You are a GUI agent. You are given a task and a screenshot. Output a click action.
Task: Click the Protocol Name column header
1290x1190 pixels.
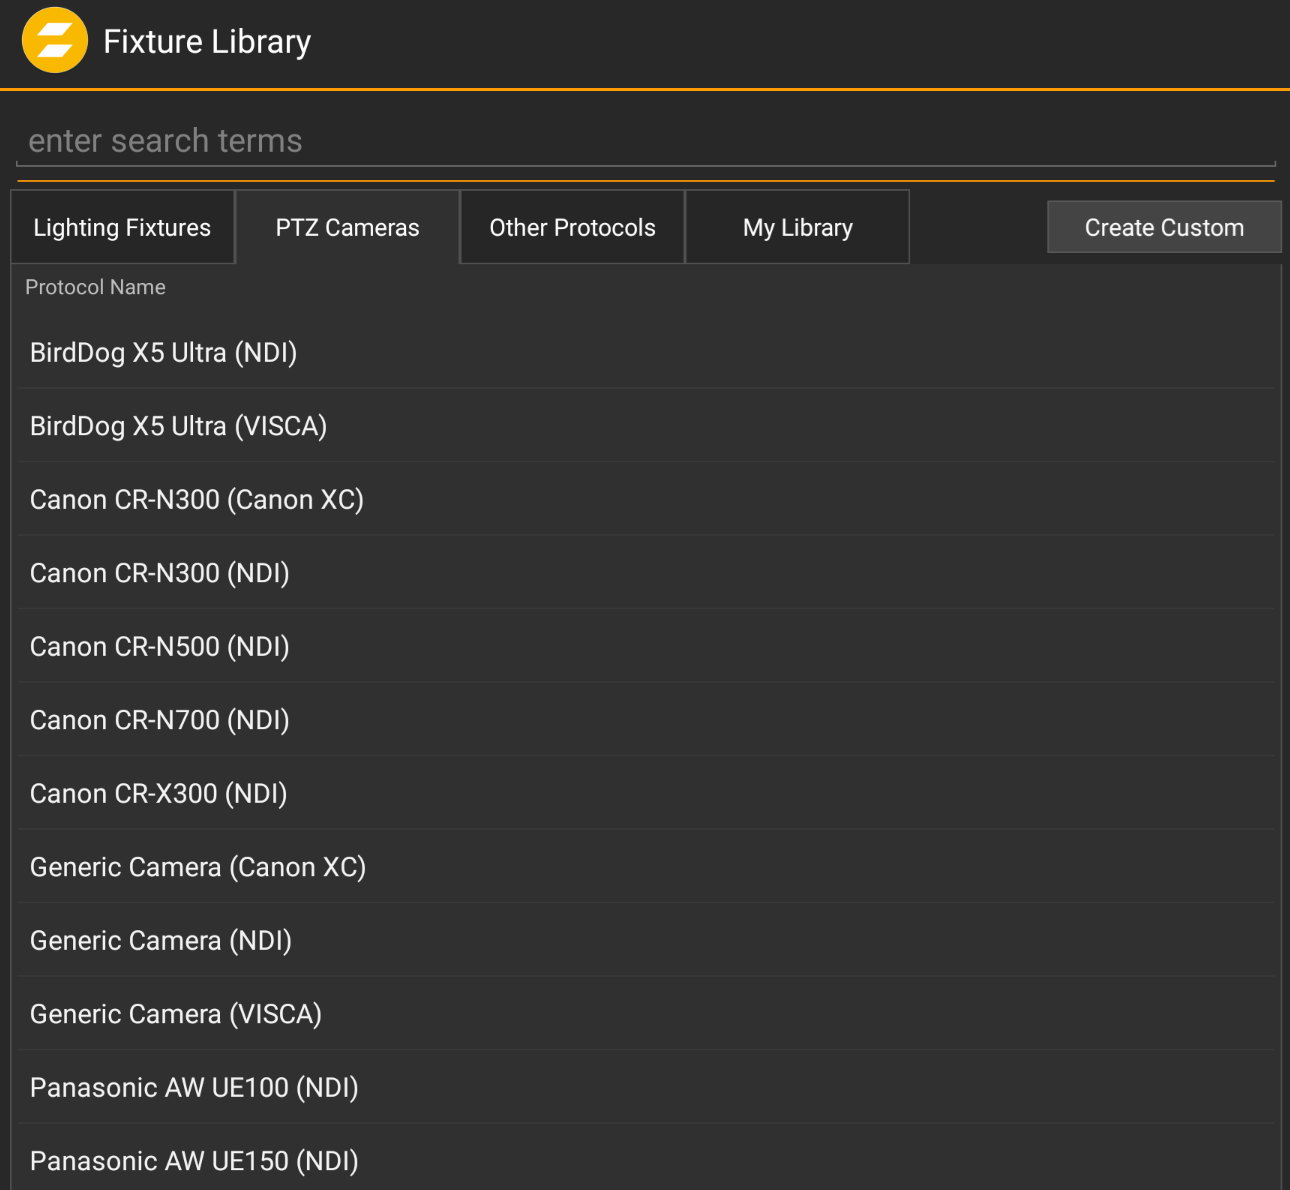coord(95,287)
